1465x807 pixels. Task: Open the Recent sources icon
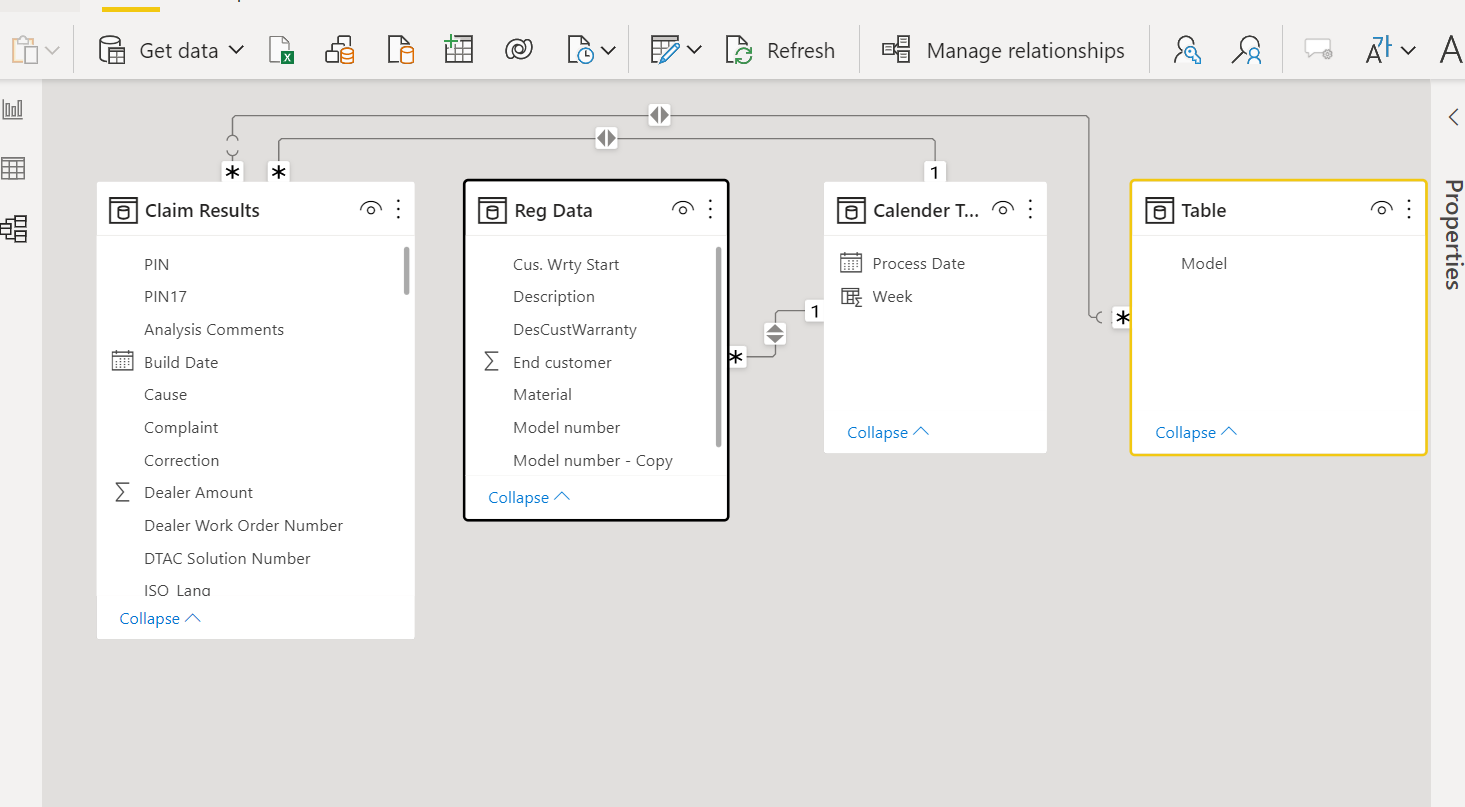click(x=580, y=50)
